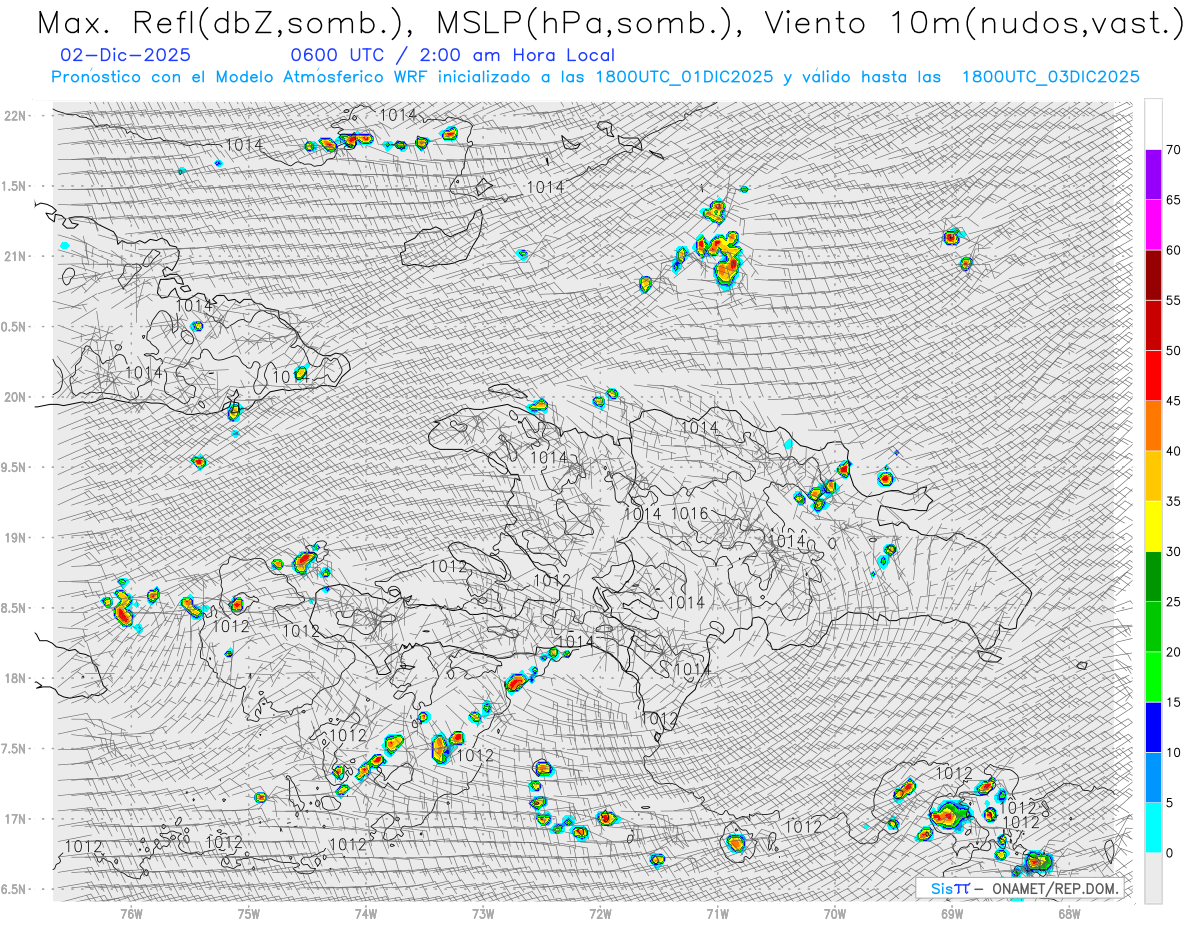Click the colorbar label 10
1200x927 pixels.
[1173, 752]
